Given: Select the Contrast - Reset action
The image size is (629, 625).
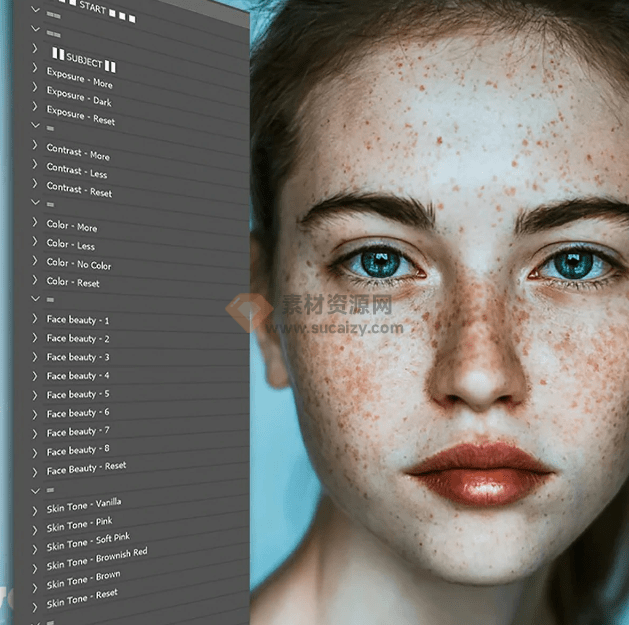Looking at the screenshot, I should (x=79, y=189).
